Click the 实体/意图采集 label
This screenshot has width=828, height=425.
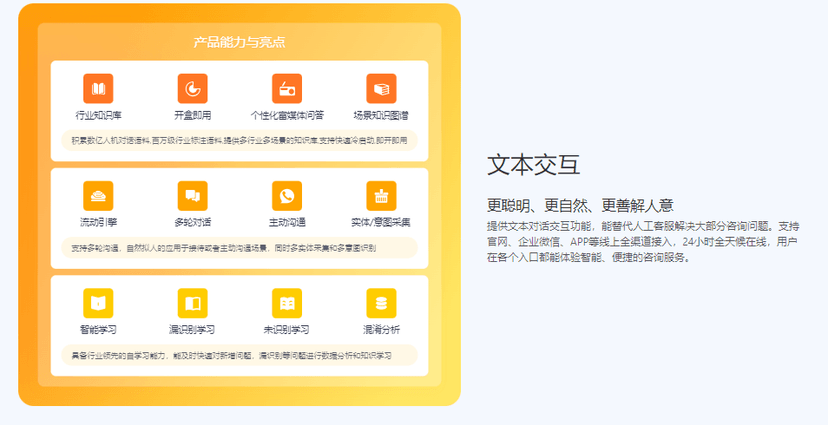click(x=381, y=222)
